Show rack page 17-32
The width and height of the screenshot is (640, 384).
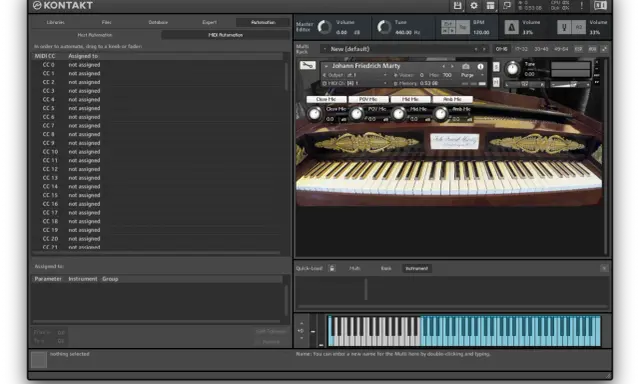pos(521,49)
